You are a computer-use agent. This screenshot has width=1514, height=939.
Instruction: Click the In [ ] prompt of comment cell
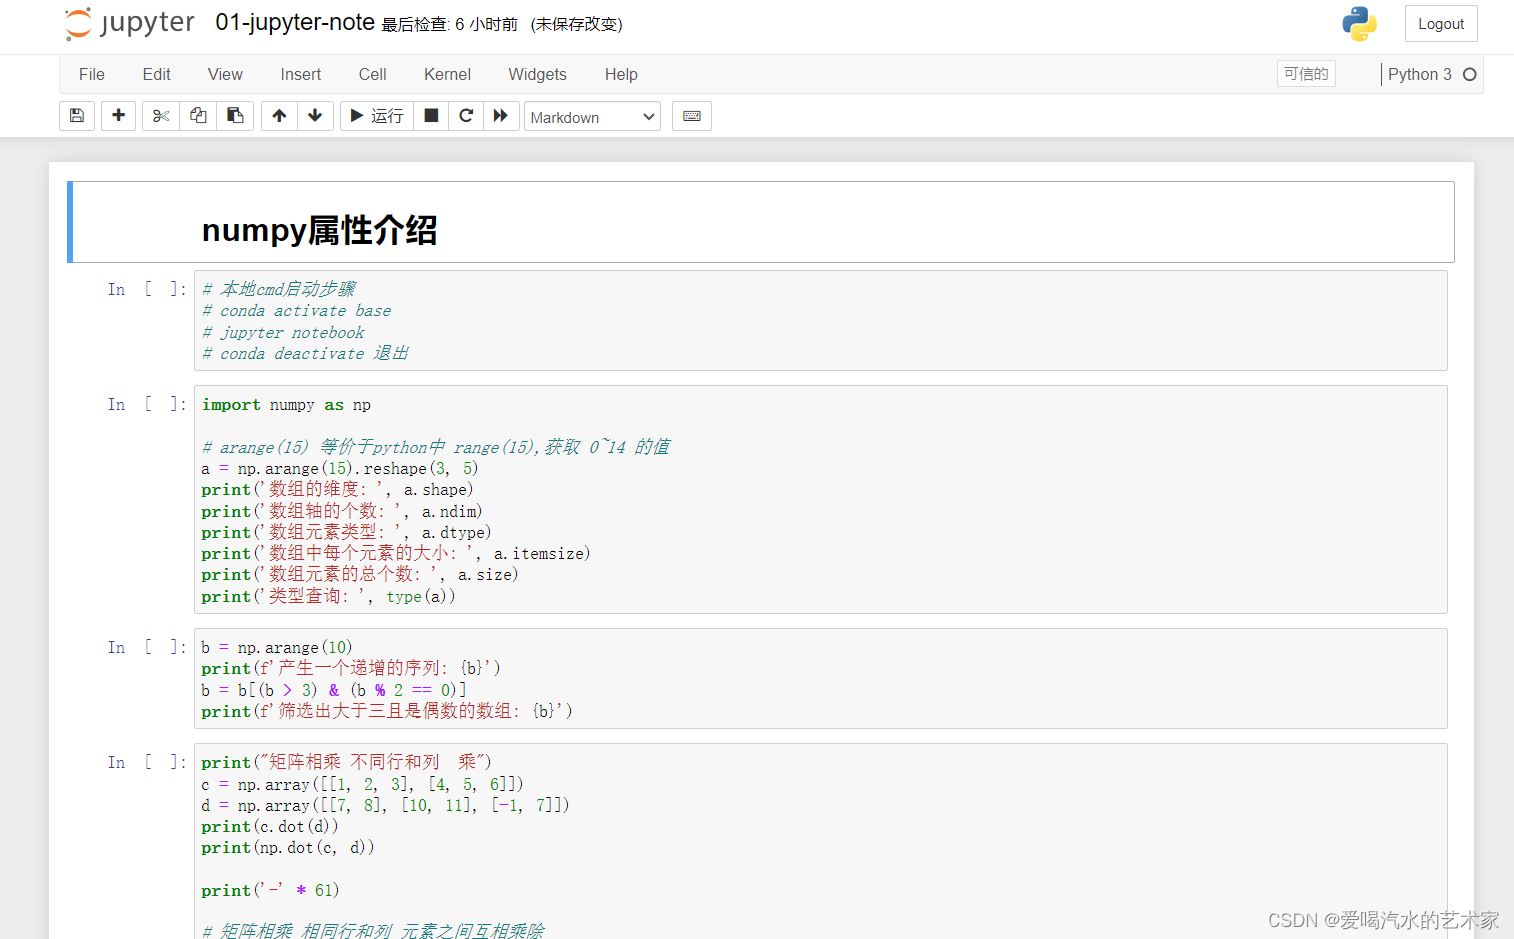coord(147,289)
